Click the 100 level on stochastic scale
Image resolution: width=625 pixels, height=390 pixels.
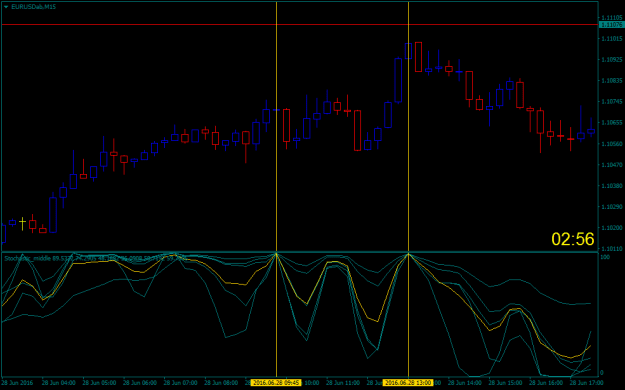point(605,257)
